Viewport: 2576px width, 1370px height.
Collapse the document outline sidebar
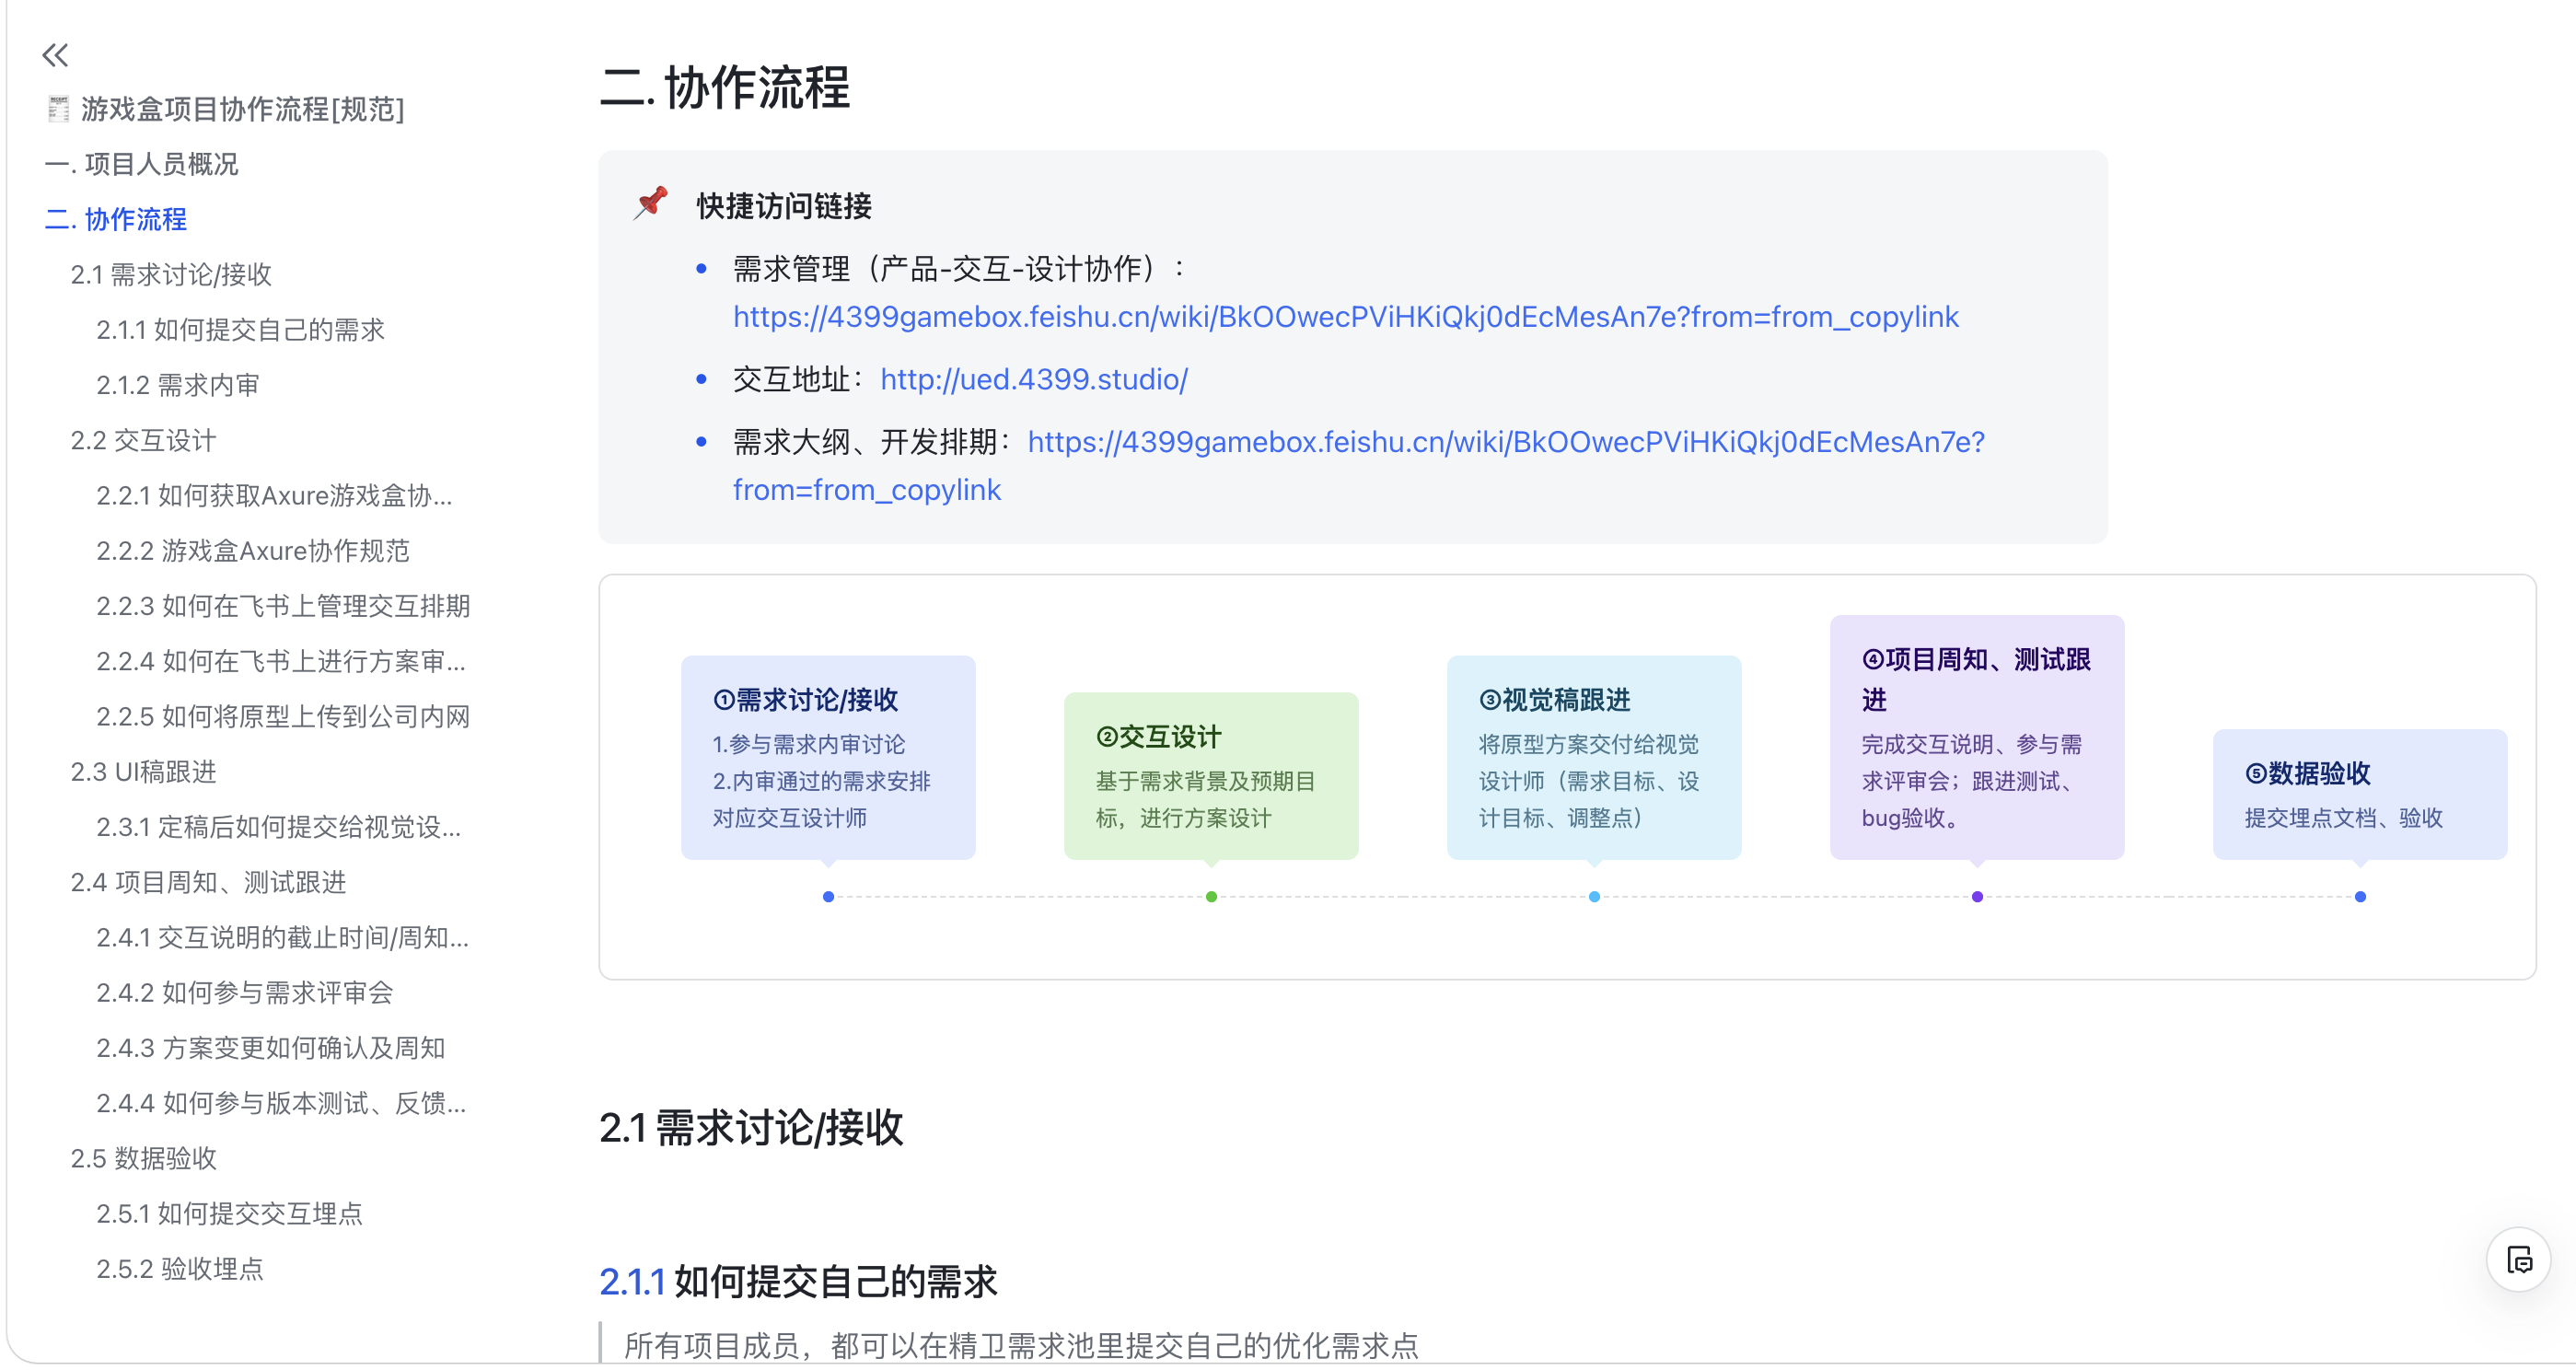pos(55,55)
